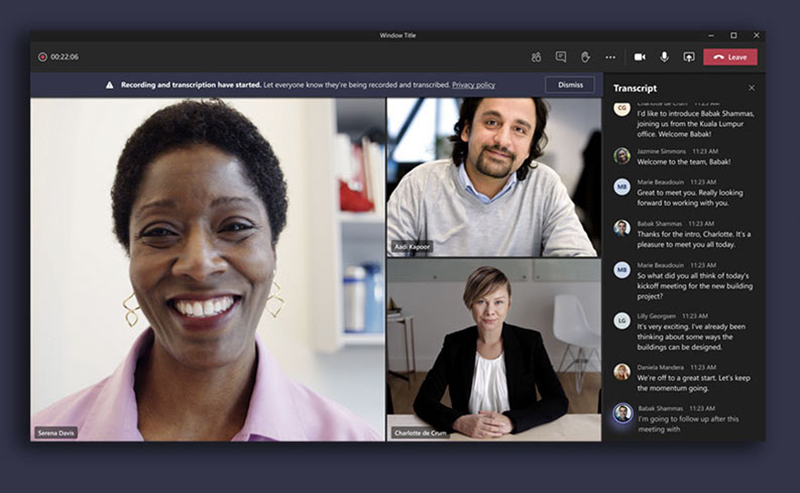Screen dimensions: 800x493
Task: Open the More actions ellipsis menu
Action: coord(611,57)
